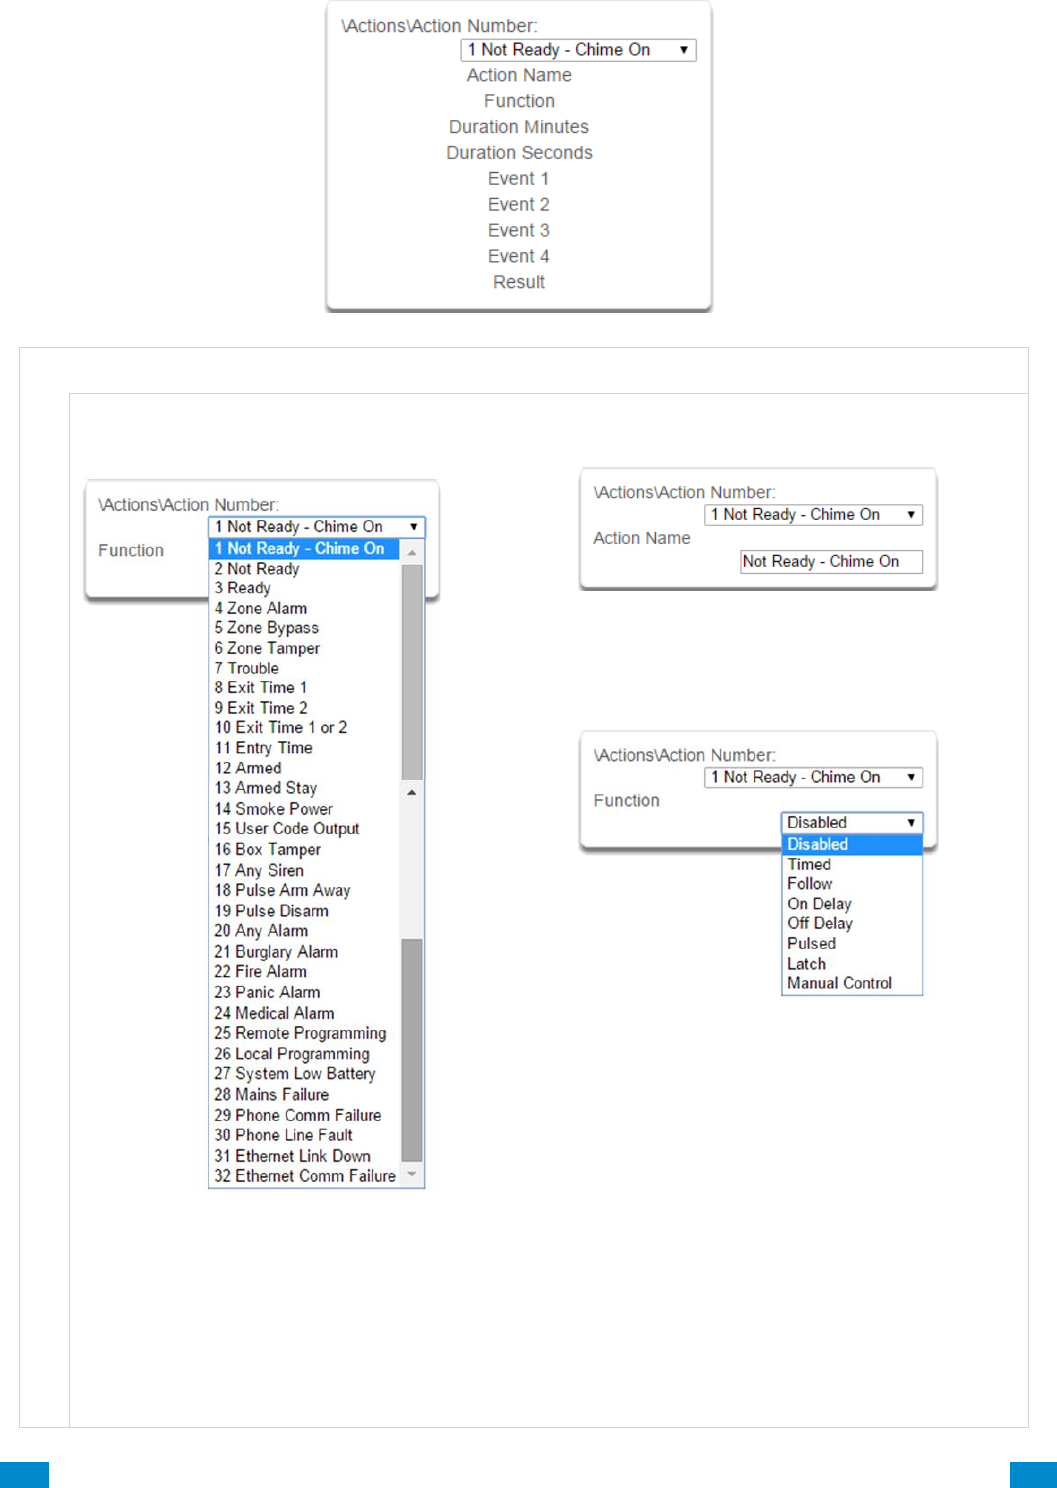Choose option 27 System Low Battery

pyautogui.click(x=304, y=1074)
